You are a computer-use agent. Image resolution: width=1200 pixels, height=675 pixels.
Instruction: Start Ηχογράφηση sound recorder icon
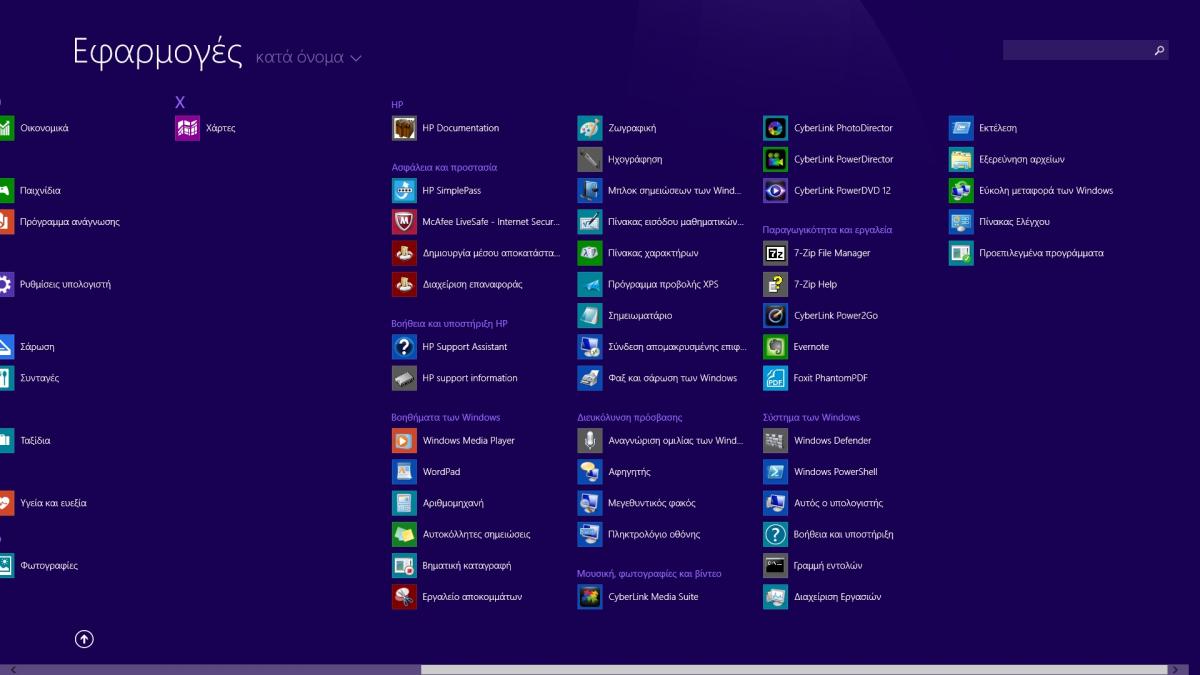pos(590,159)
